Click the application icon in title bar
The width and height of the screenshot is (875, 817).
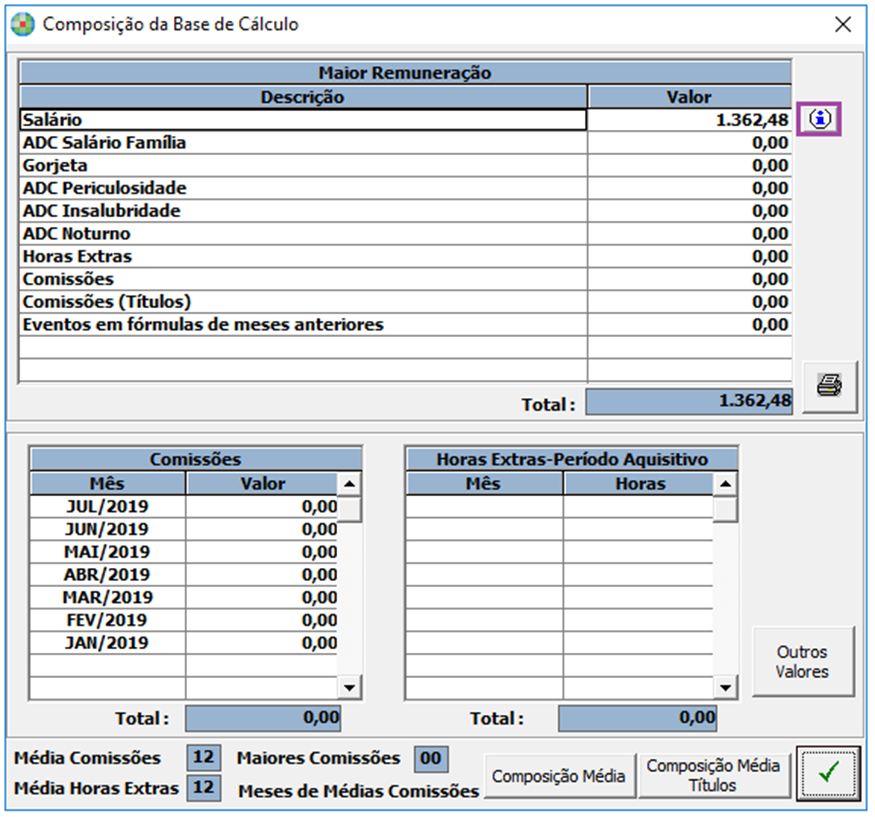pyautogui.click(x=23, y=25)
